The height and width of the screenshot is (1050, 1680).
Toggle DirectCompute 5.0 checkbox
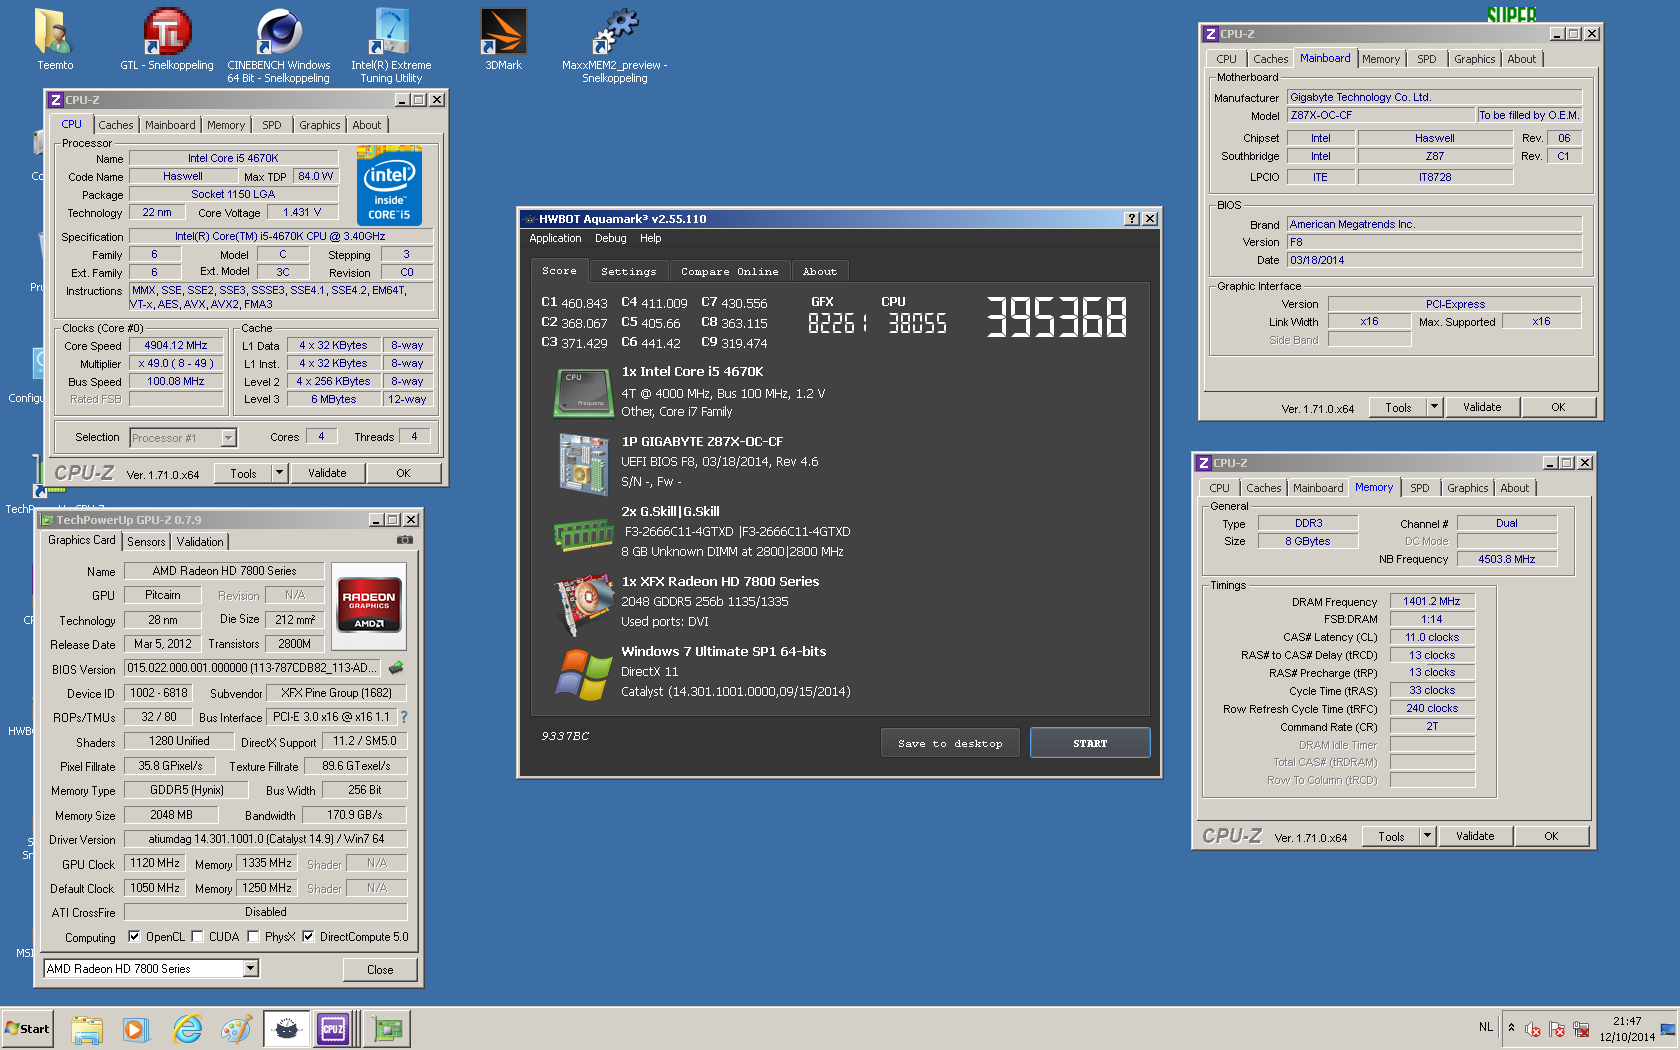click(x=308, y=937)
